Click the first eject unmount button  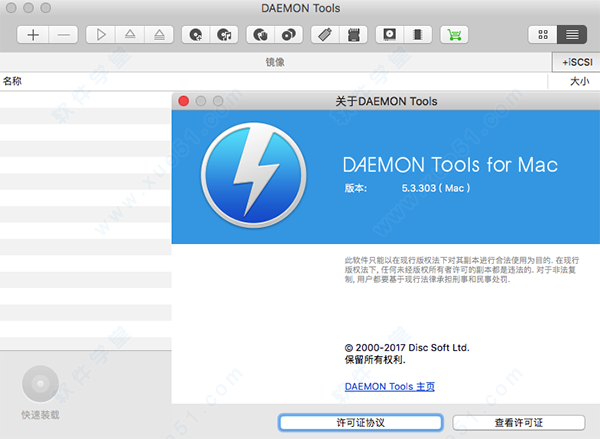(x=130, y=35)
